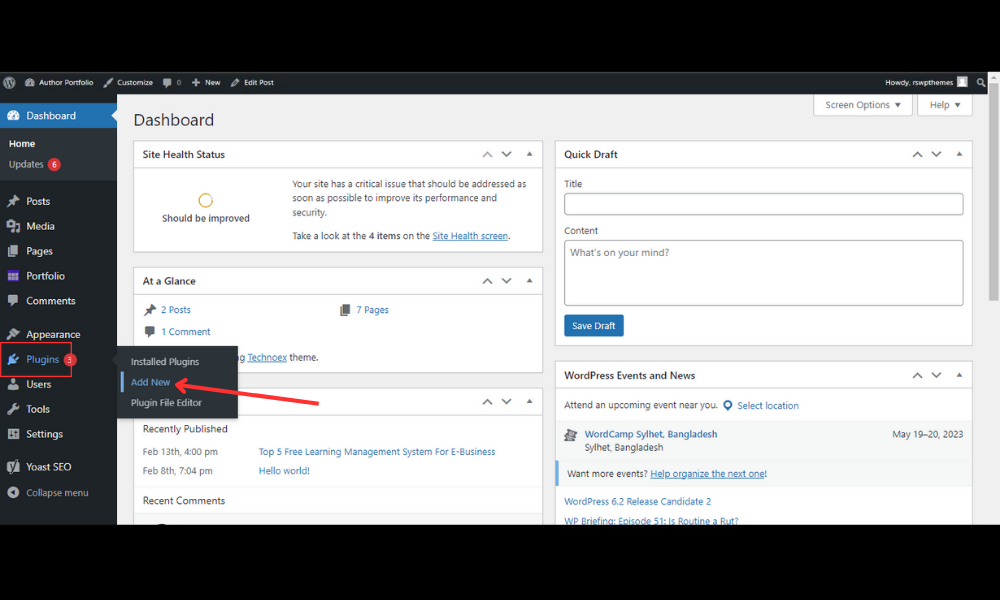The width and height of the screenshot is (1000, 600).
Task: Open the Hello world! post
Action: [284, 471]
